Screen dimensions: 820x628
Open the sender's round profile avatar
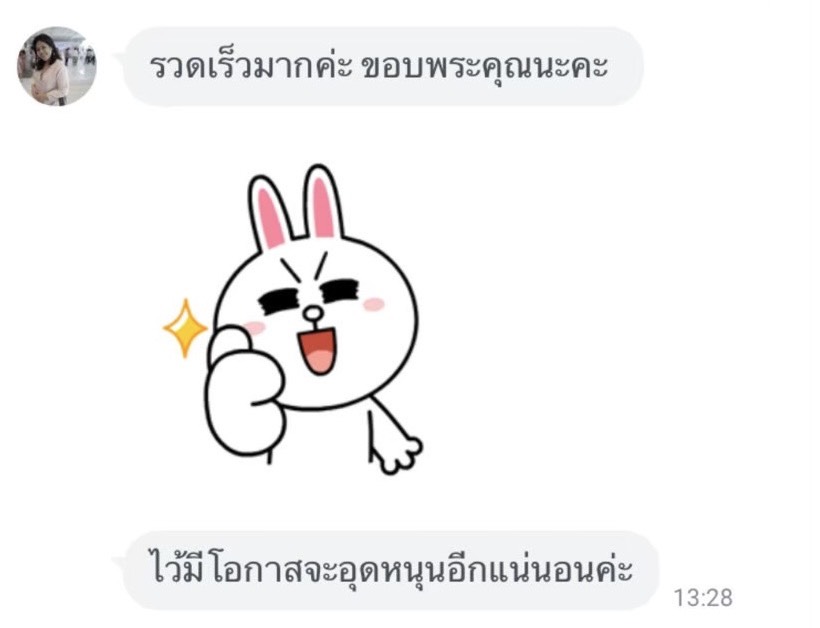(x=56, y=66)
